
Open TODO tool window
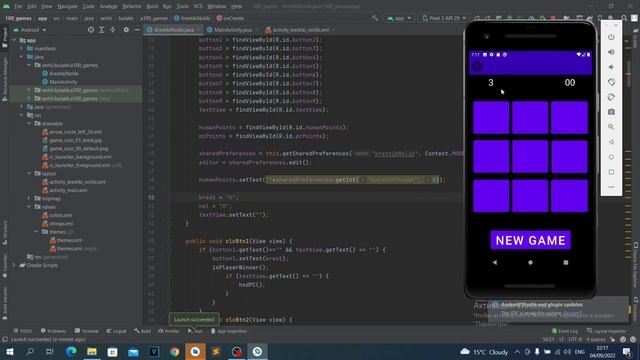[x=23, y=331]
